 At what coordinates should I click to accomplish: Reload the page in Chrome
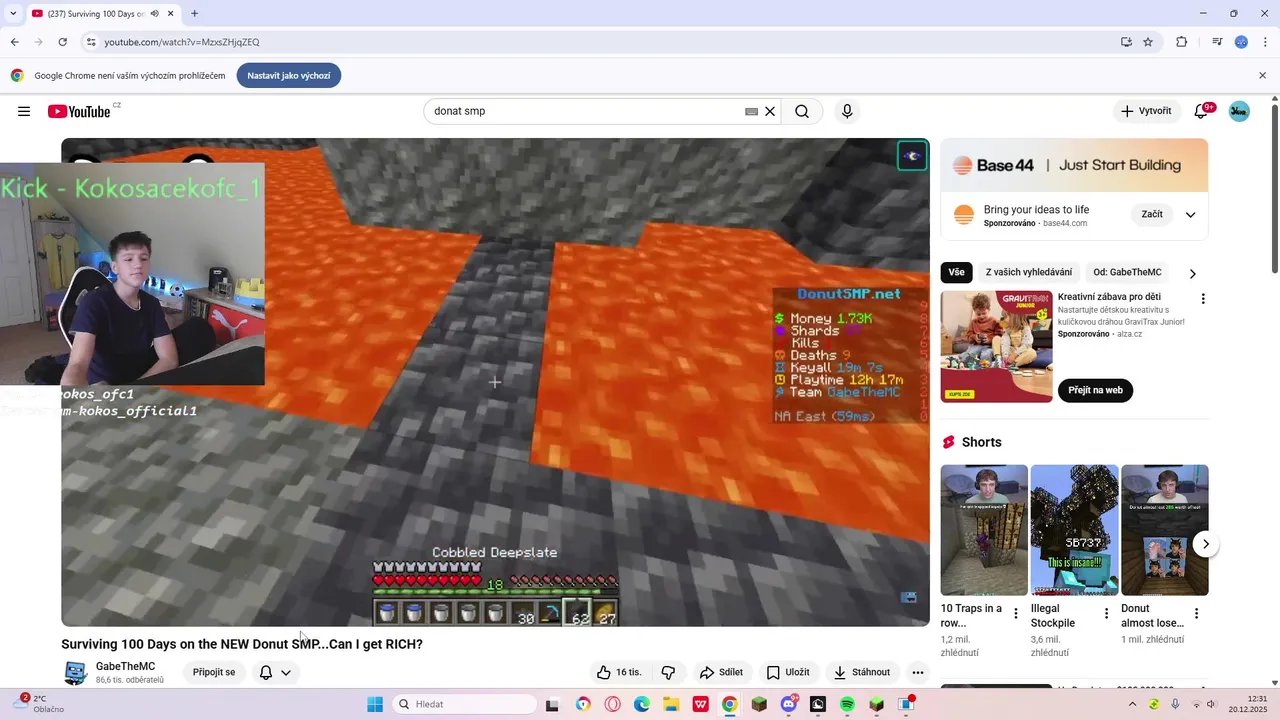pos(62,42)
